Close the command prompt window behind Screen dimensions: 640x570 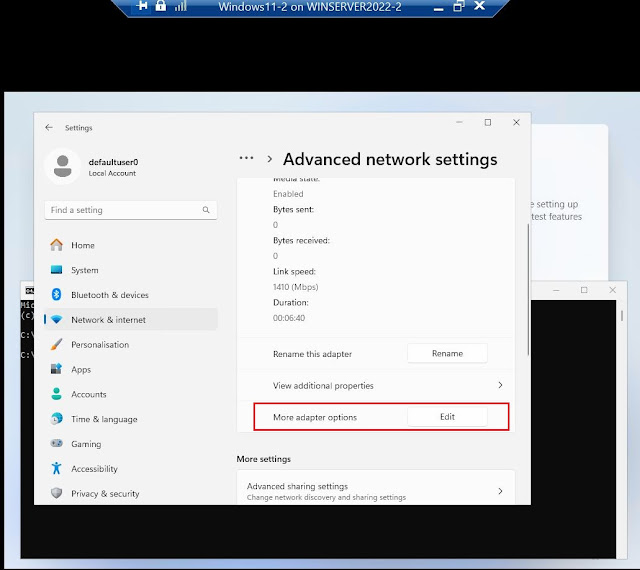[x=612, y=290]
